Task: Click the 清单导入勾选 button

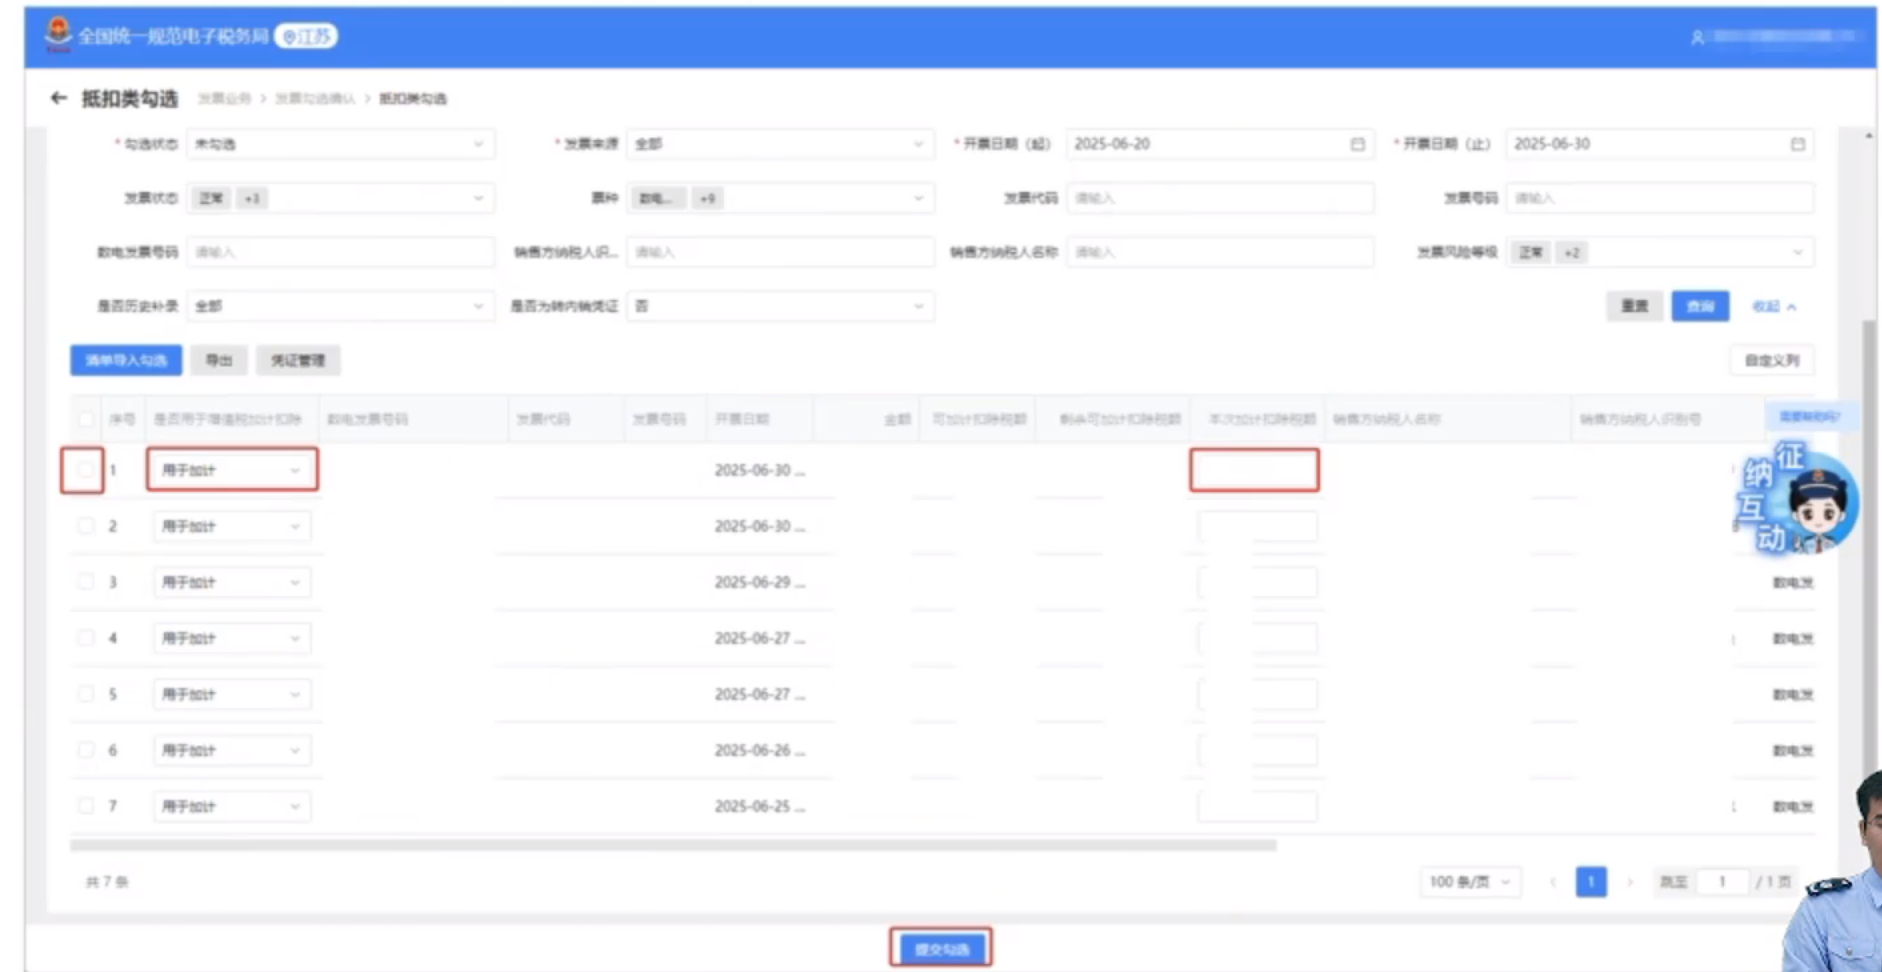Action: pos(126,360)
